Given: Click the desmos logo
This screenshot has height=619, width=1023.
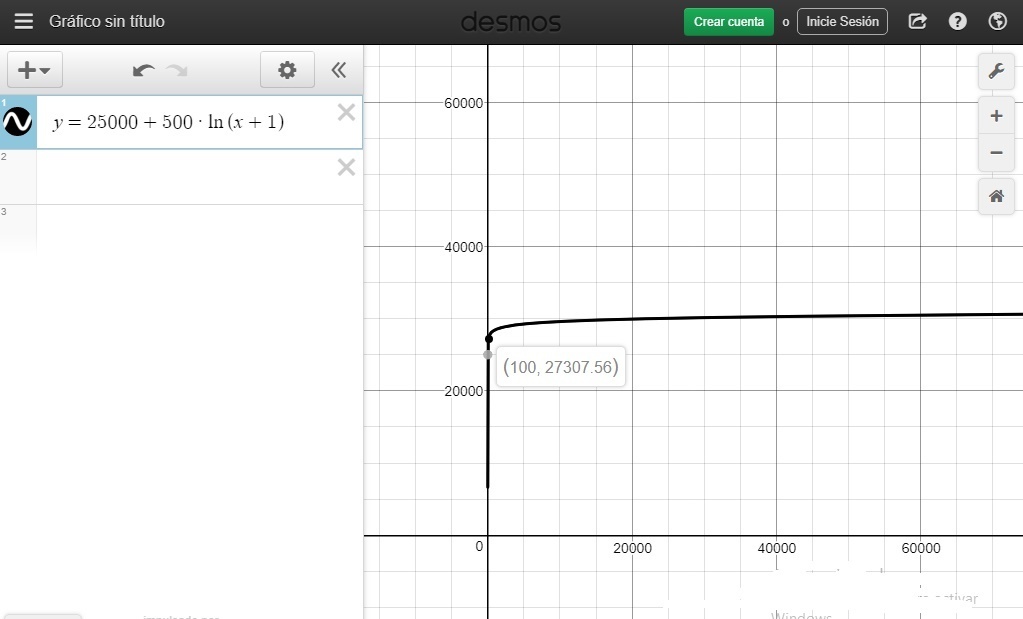Looking at the screenshot, I should (511, 22).
